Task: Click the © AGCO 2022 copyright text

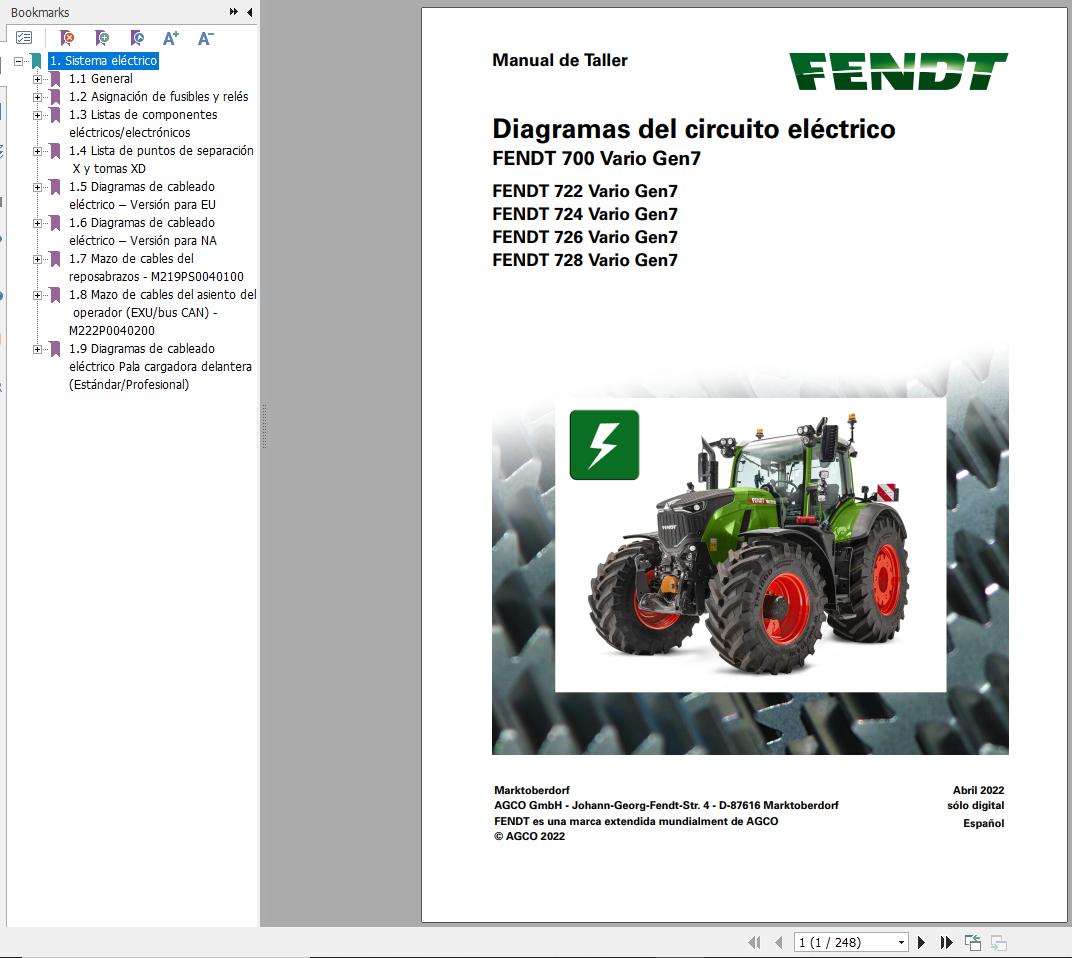Action: point(530,836)
